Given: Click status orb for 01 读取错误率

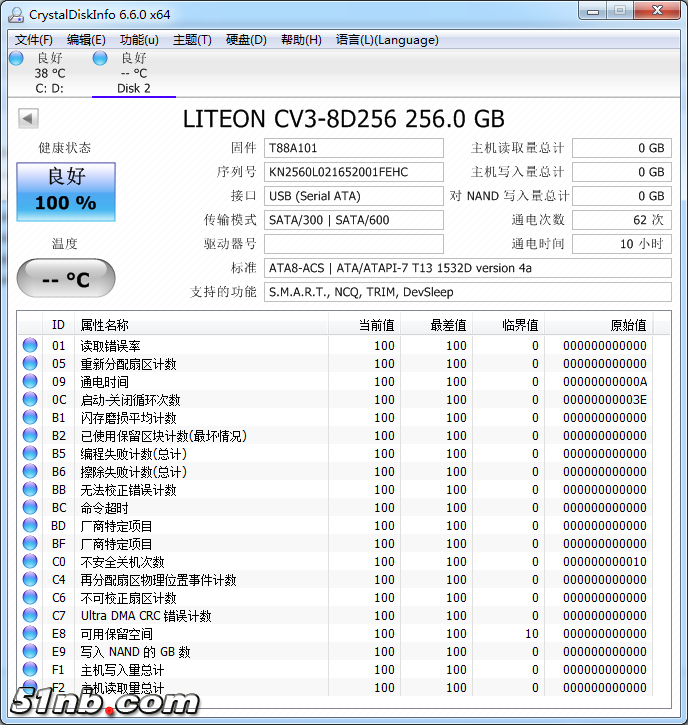Looking at the screenshot, I should click(x=30, y=346).
